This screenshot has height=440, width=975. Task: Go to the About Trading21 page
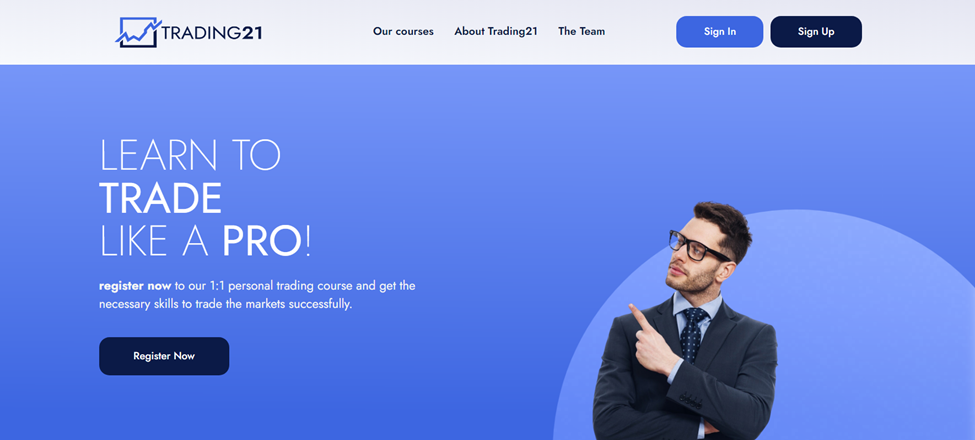coord(496,31)
